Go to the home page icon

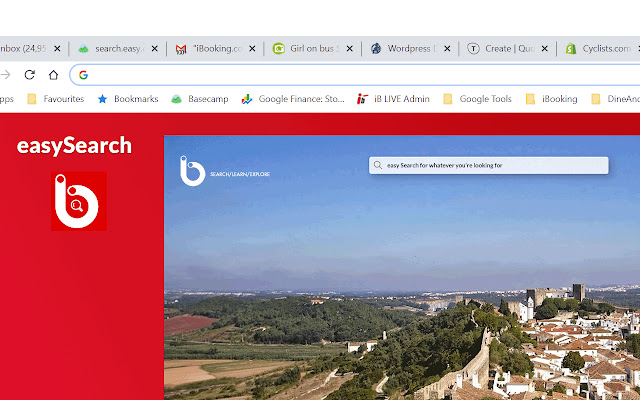[x=53, y=75]
